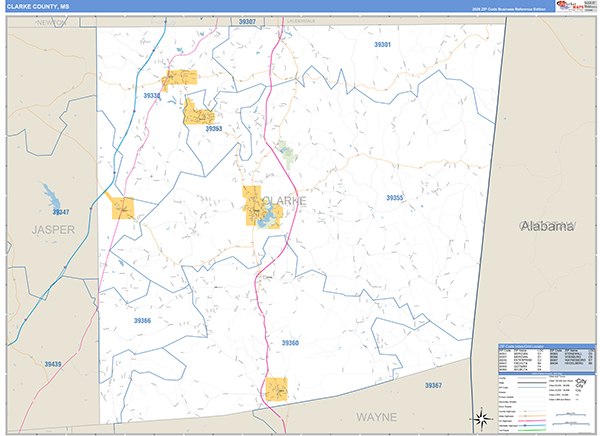This screenshot has width=600, height=436.
Task: Click the JASPER county name label
Action: (x=53, y=230)
